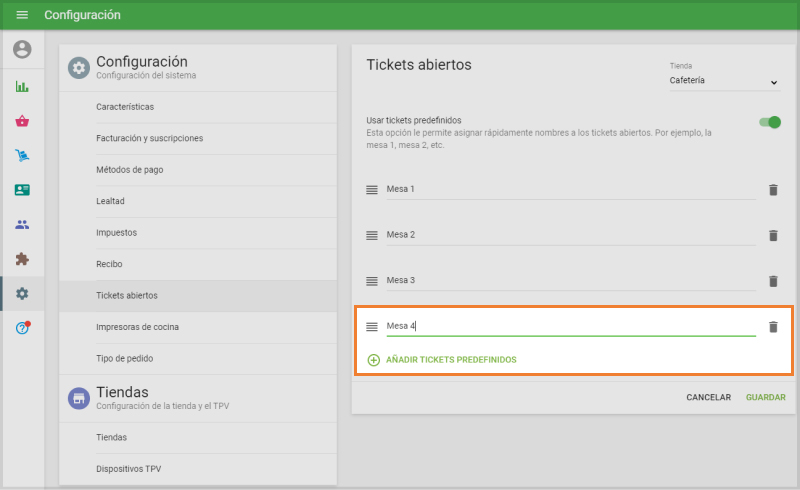Image resolution: width=800 pixels, height=490 pixels.
Task: Open the user account profile icon
Action: pyautogui.click(x=22, y=49)
